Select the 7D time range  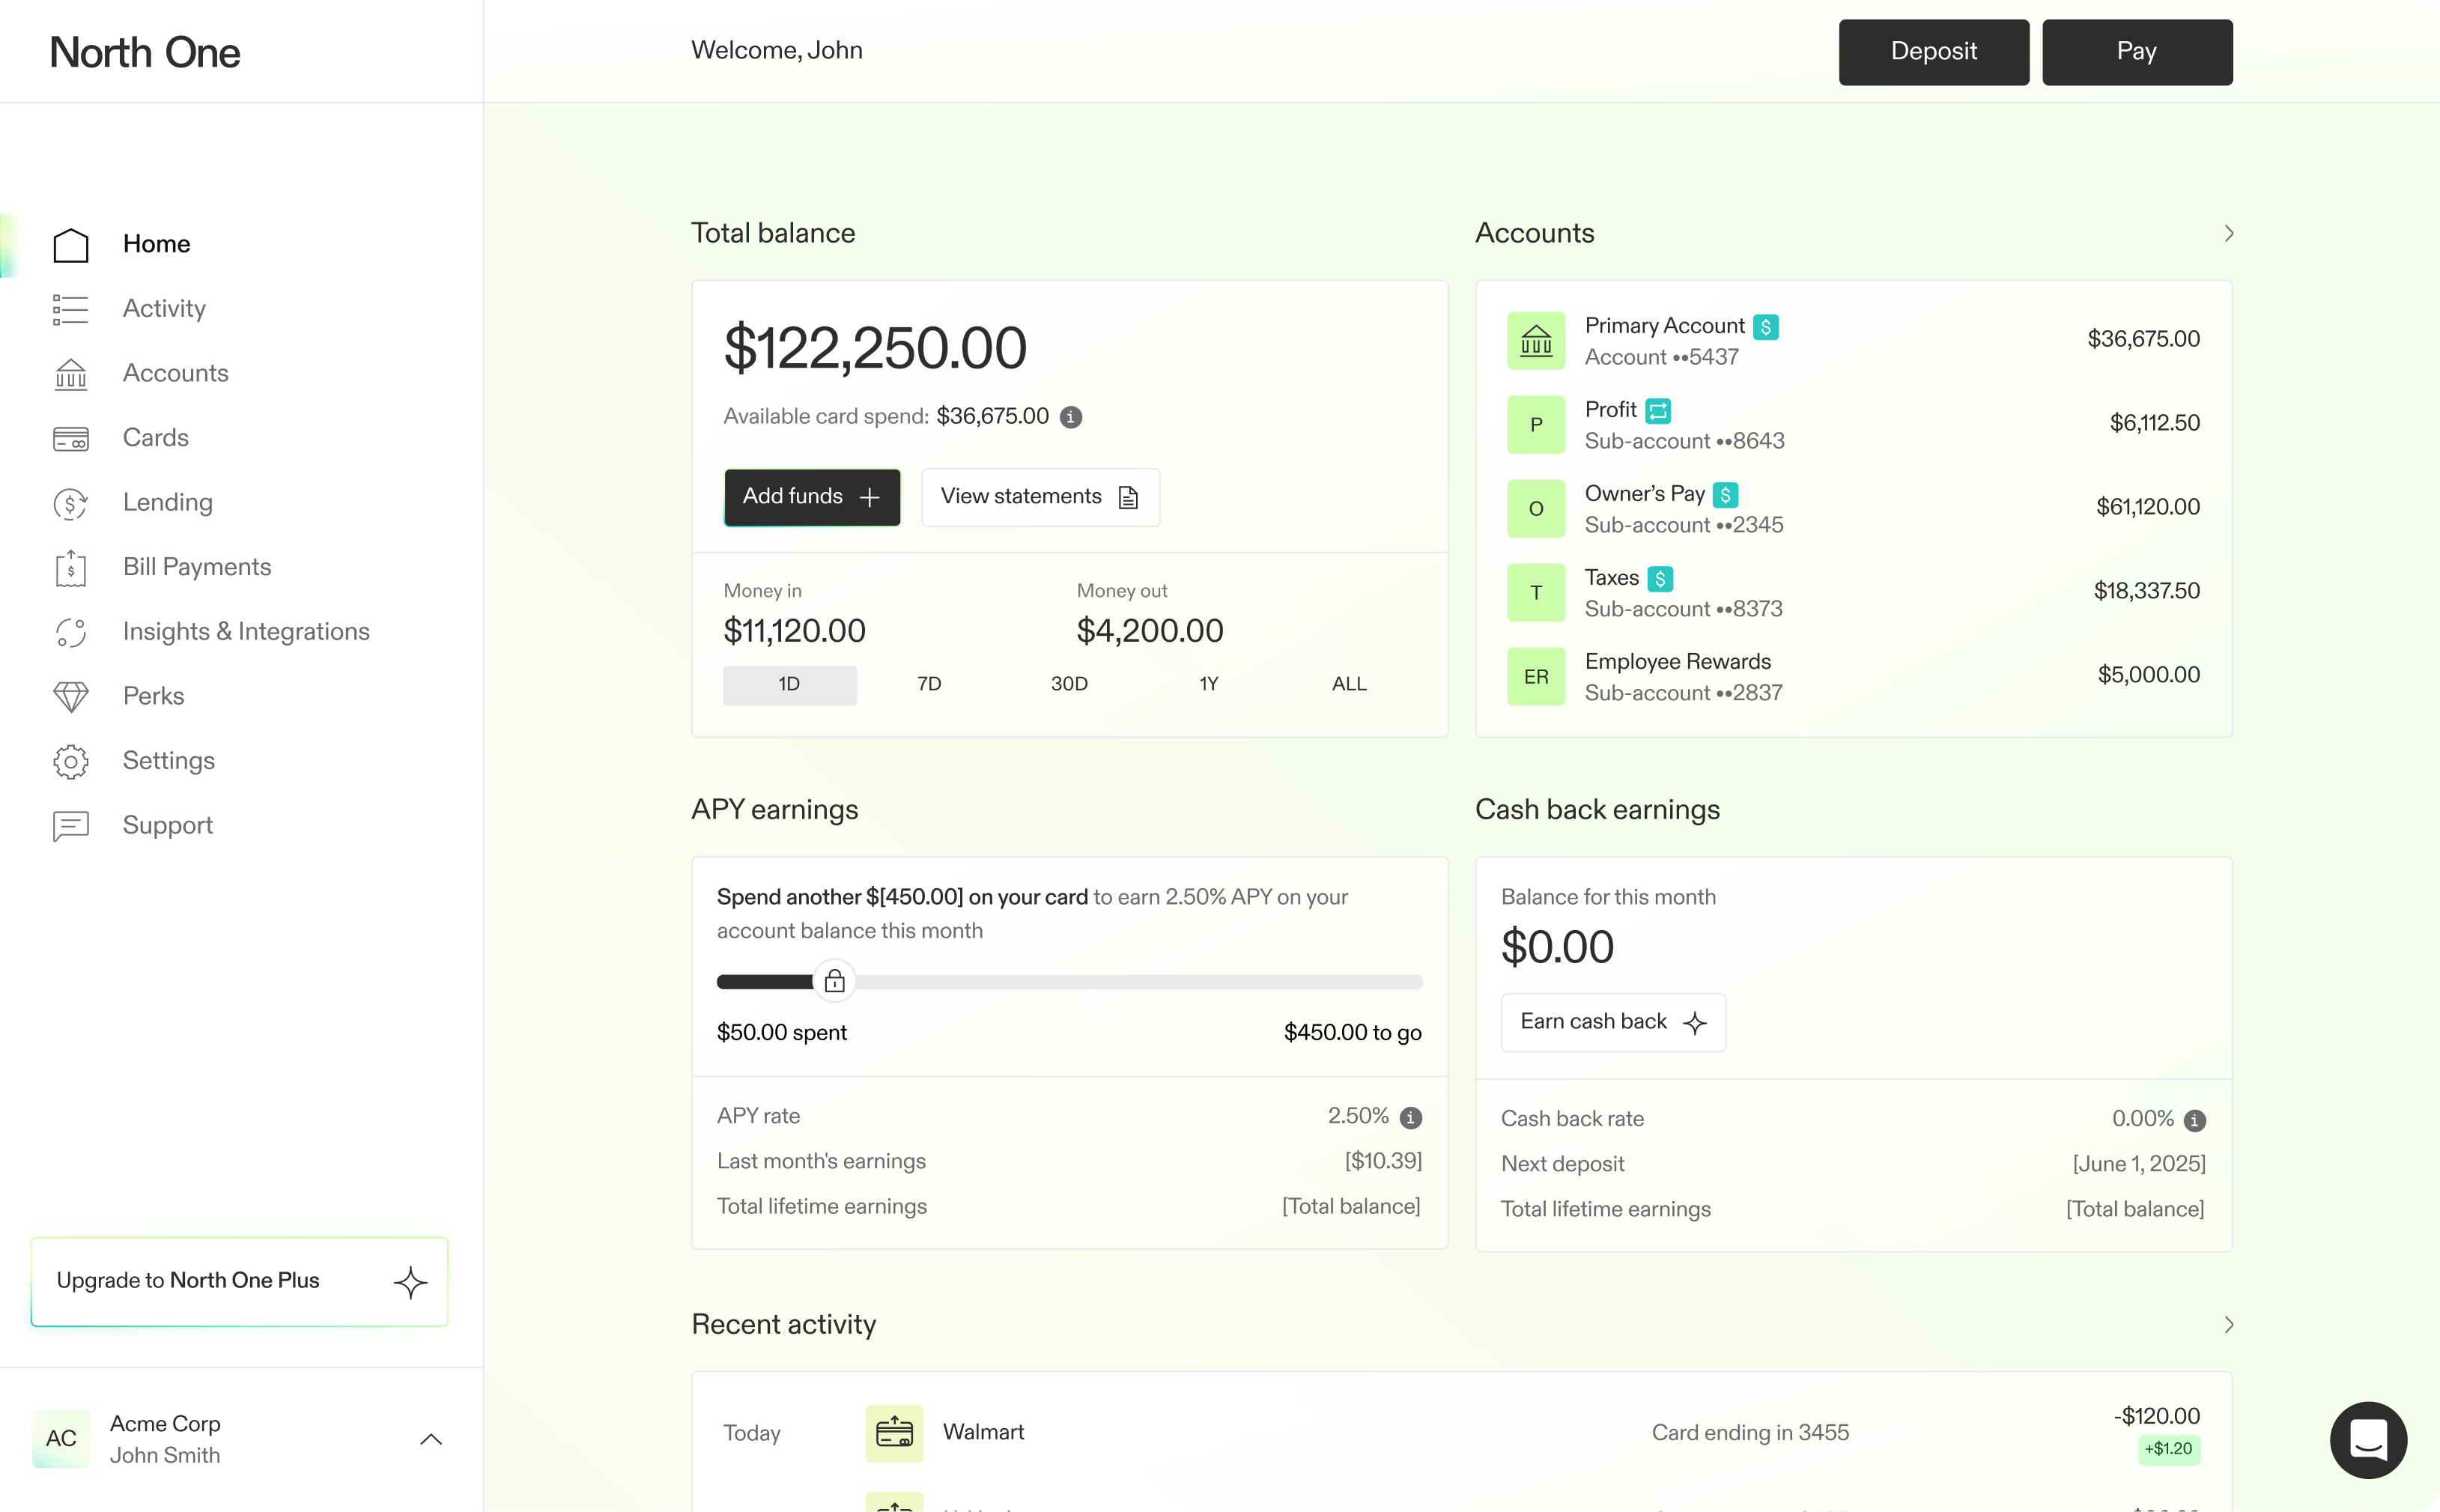click(x=929, y=684)
